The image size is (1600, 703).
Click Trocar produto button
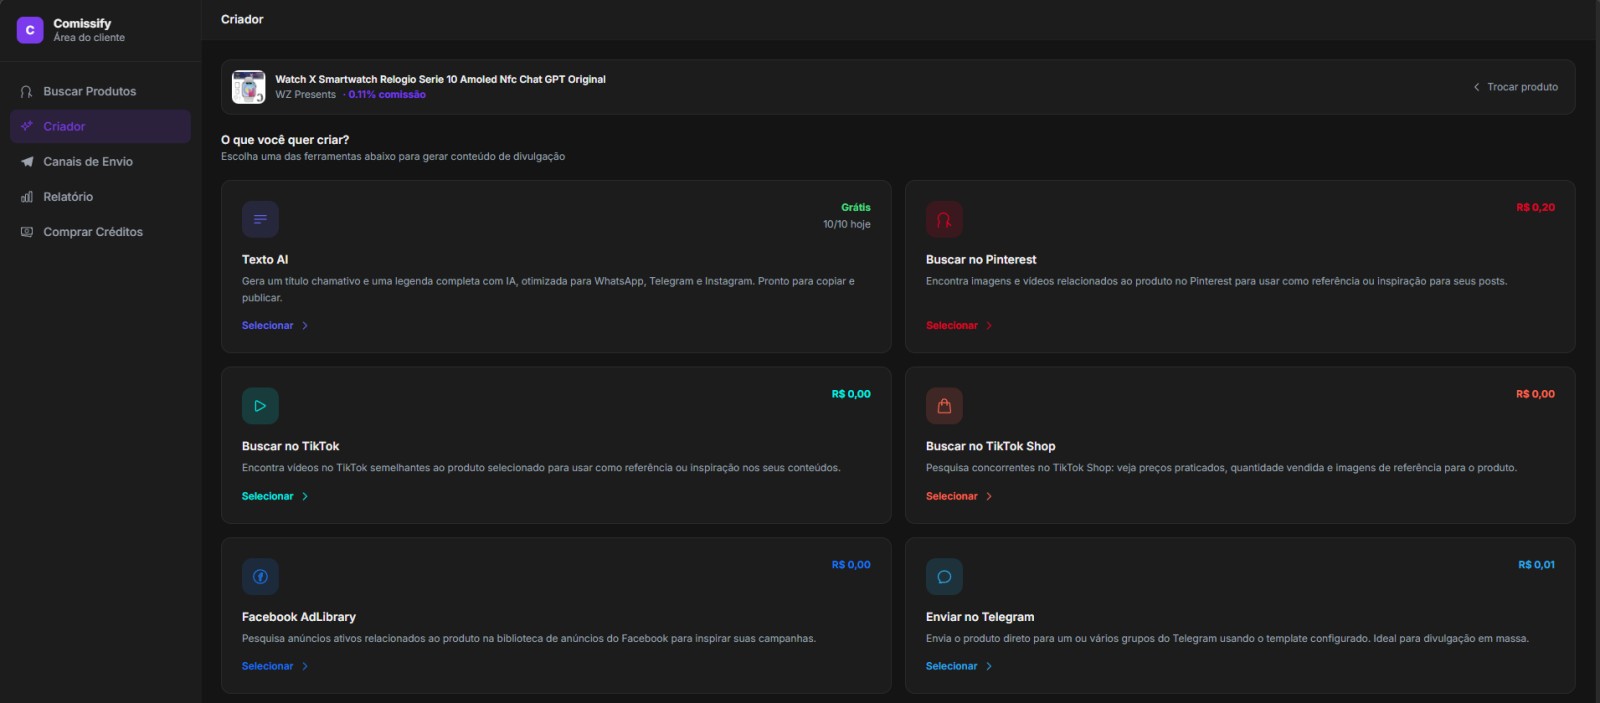[x=1515, y=87]
